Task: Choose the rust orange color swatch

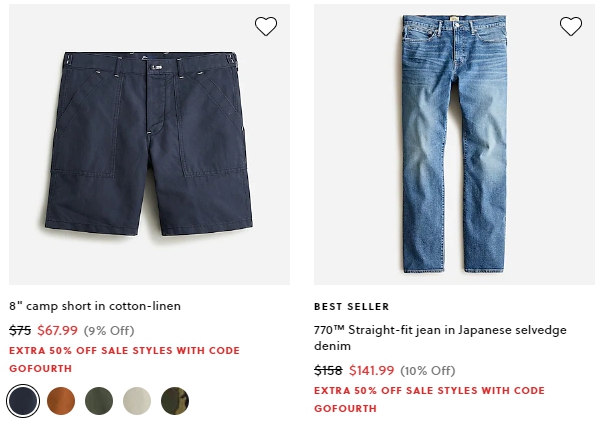Action: [61, 401]
